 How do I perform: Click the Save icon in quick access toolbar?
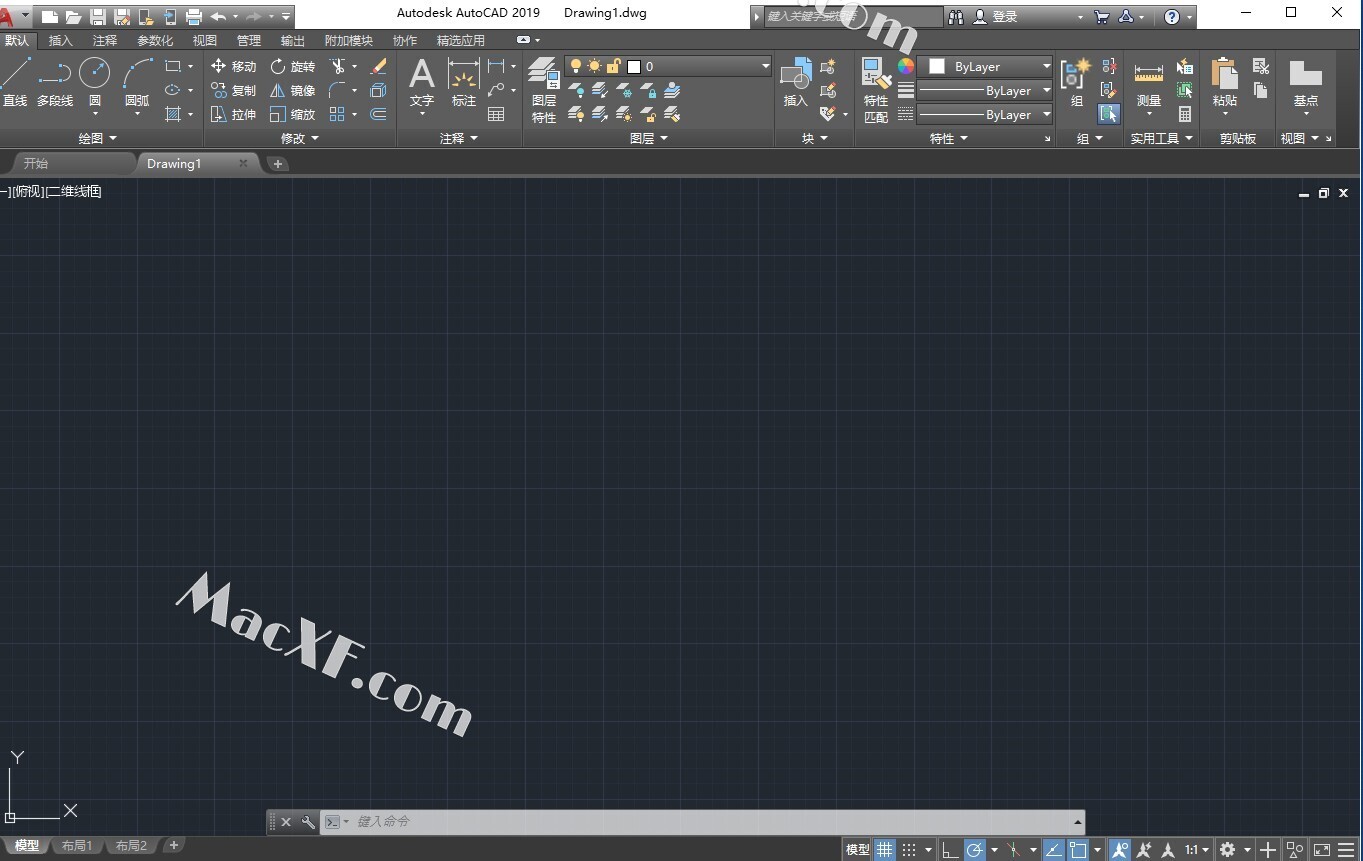click(98, 16)
